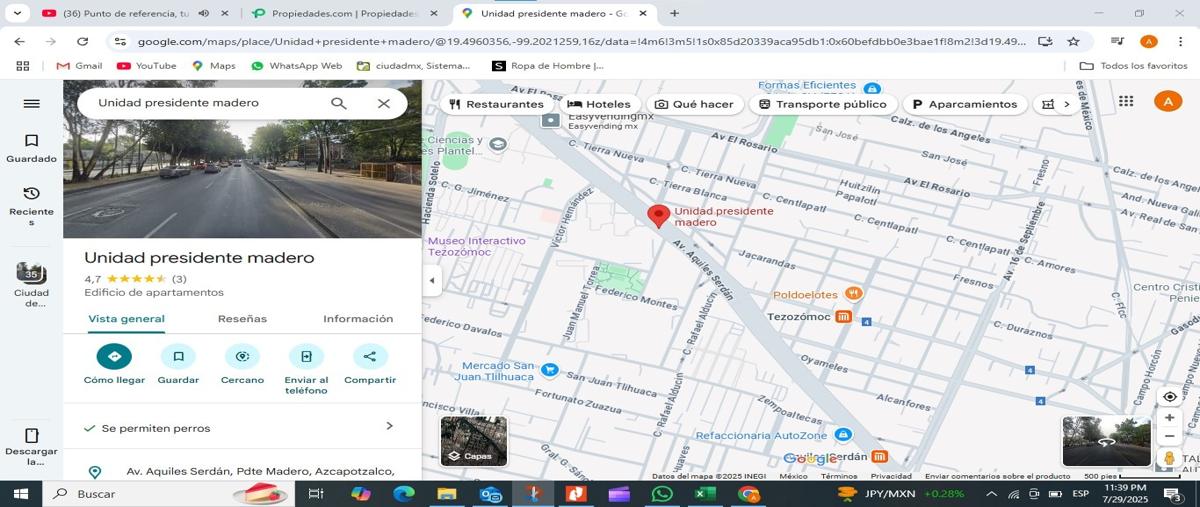The height and width of the screenshot is (507, 1200).
Task: Save place with the Guardar icon
Action: coord(178,356)
